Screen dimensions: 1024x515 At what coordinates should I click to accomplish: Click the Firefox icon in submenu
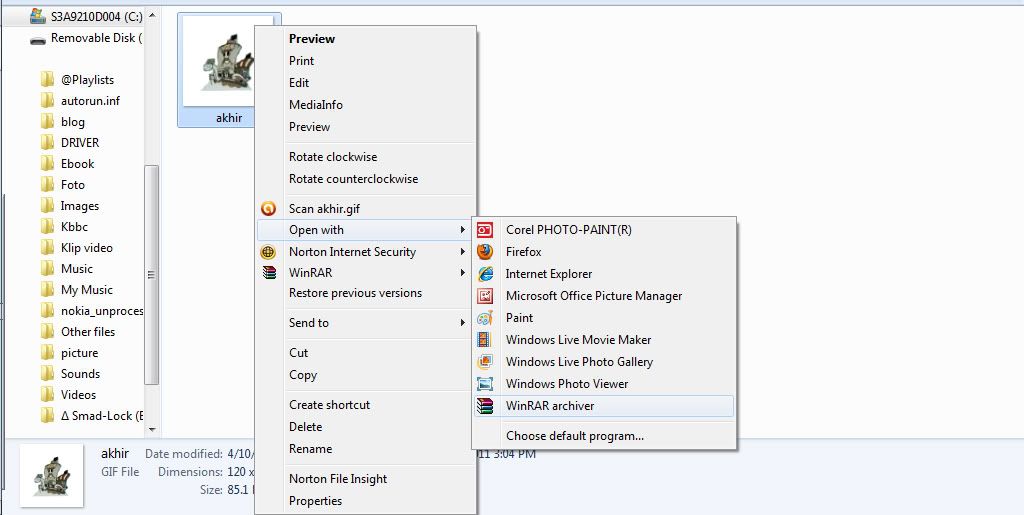(485, 252)
